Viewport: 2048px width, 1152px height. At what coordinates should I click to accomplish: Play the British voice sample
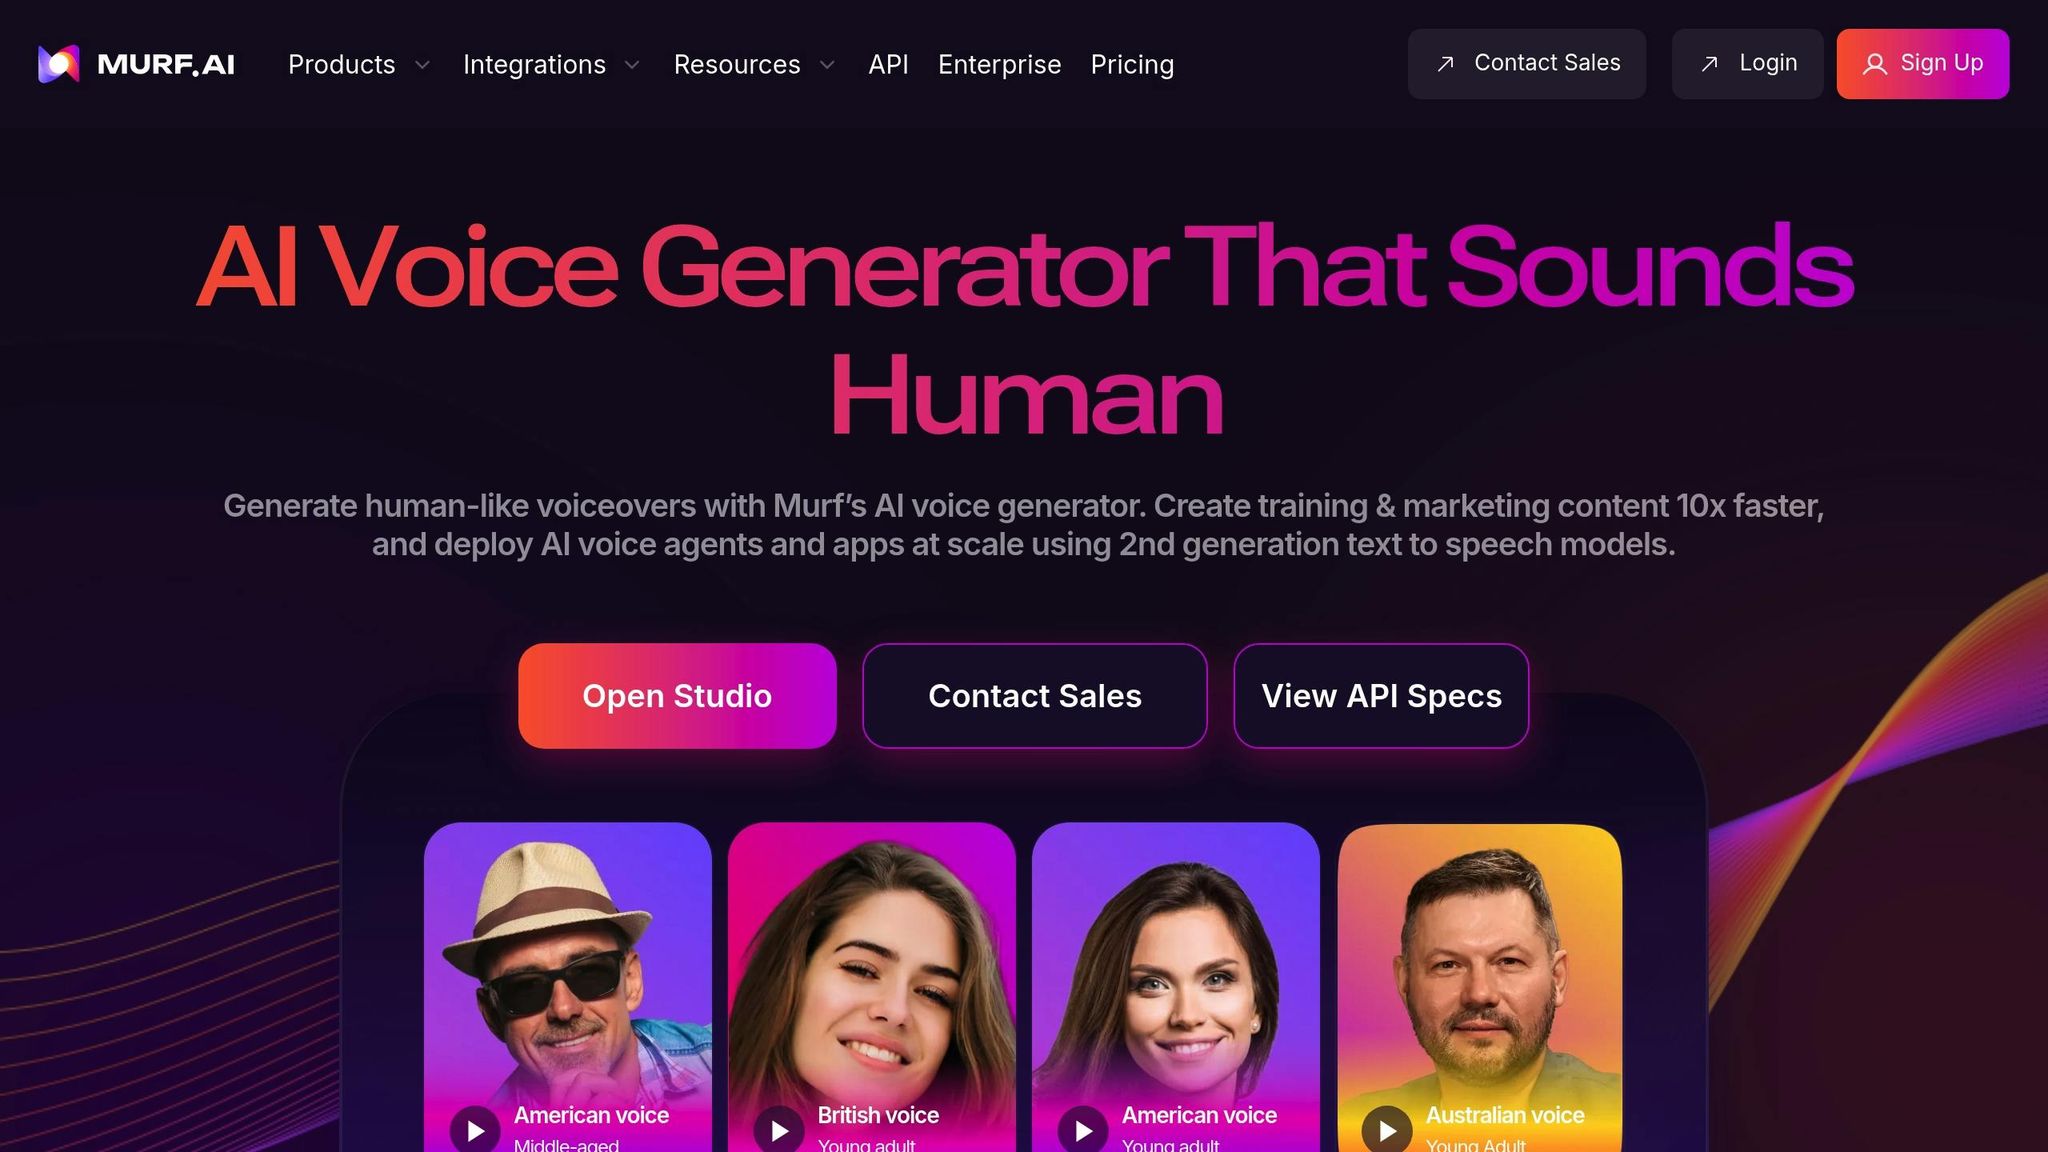click(x=779, y=1130)
